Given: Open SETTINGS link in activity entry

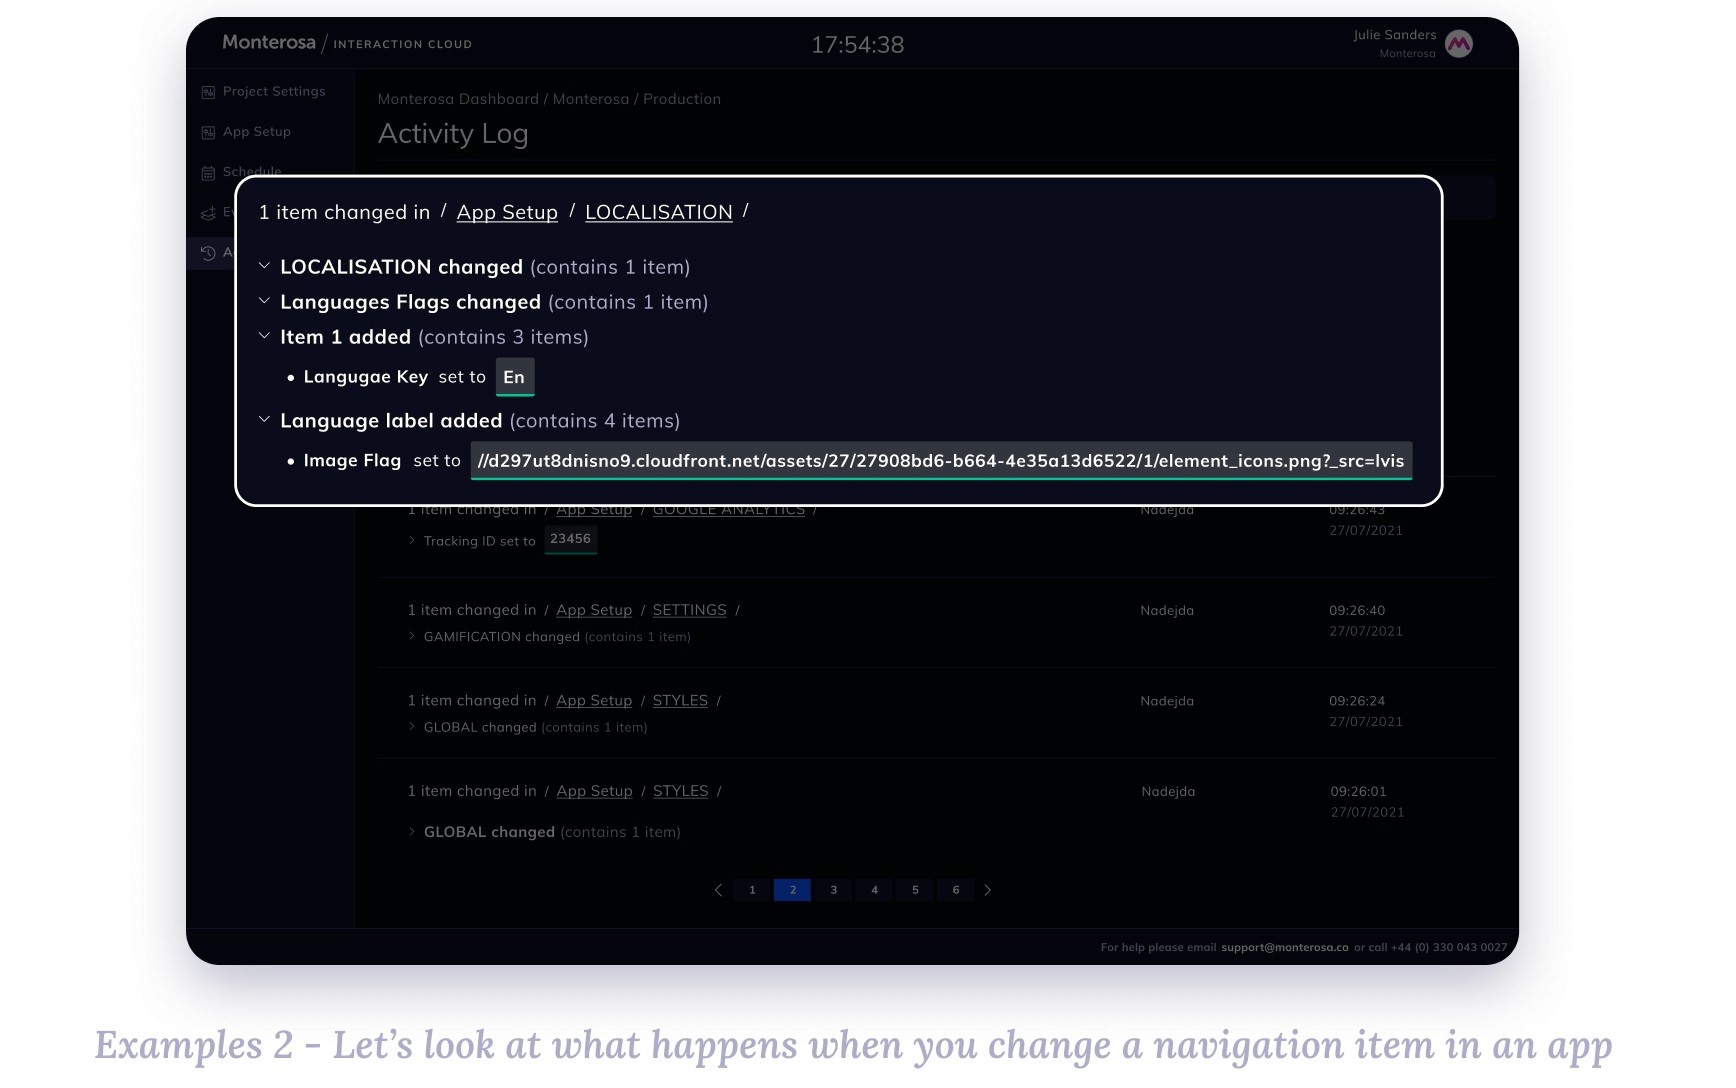Looking at the screenshot, I should click(x=689, y=610).
